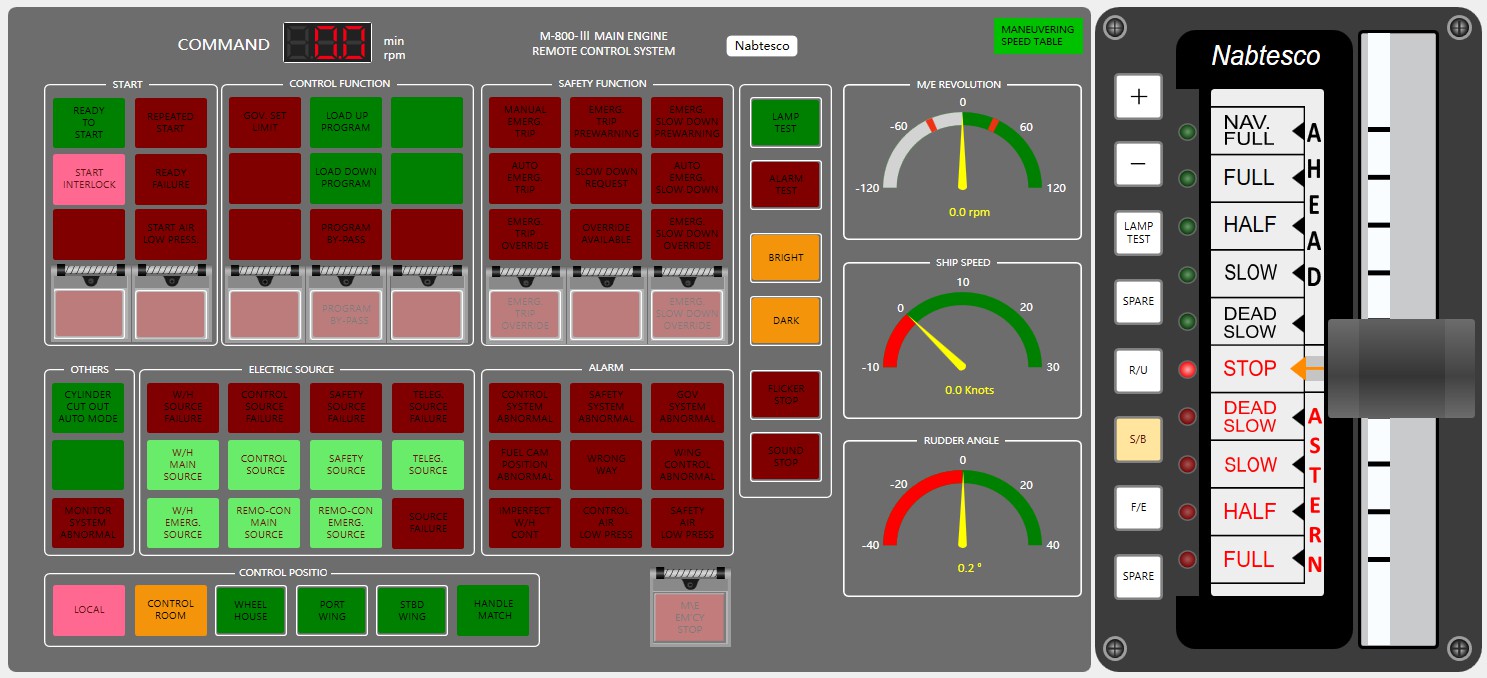Click the Safety Source green indicator

pos(346,465)
